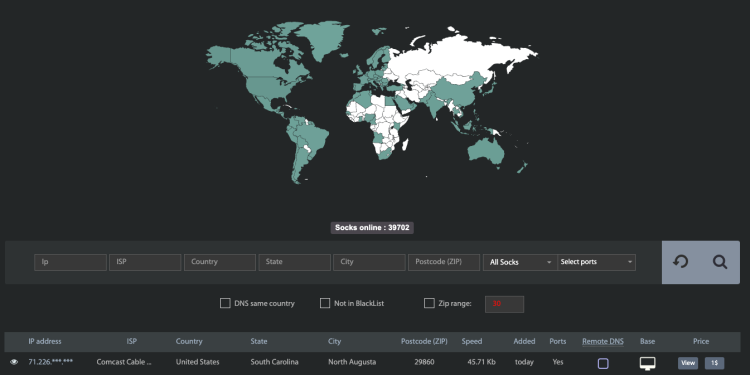The height and width of the screenshot is (375, 750).
Task: Focus the Ip filter field
Action: tap(70, 262)
